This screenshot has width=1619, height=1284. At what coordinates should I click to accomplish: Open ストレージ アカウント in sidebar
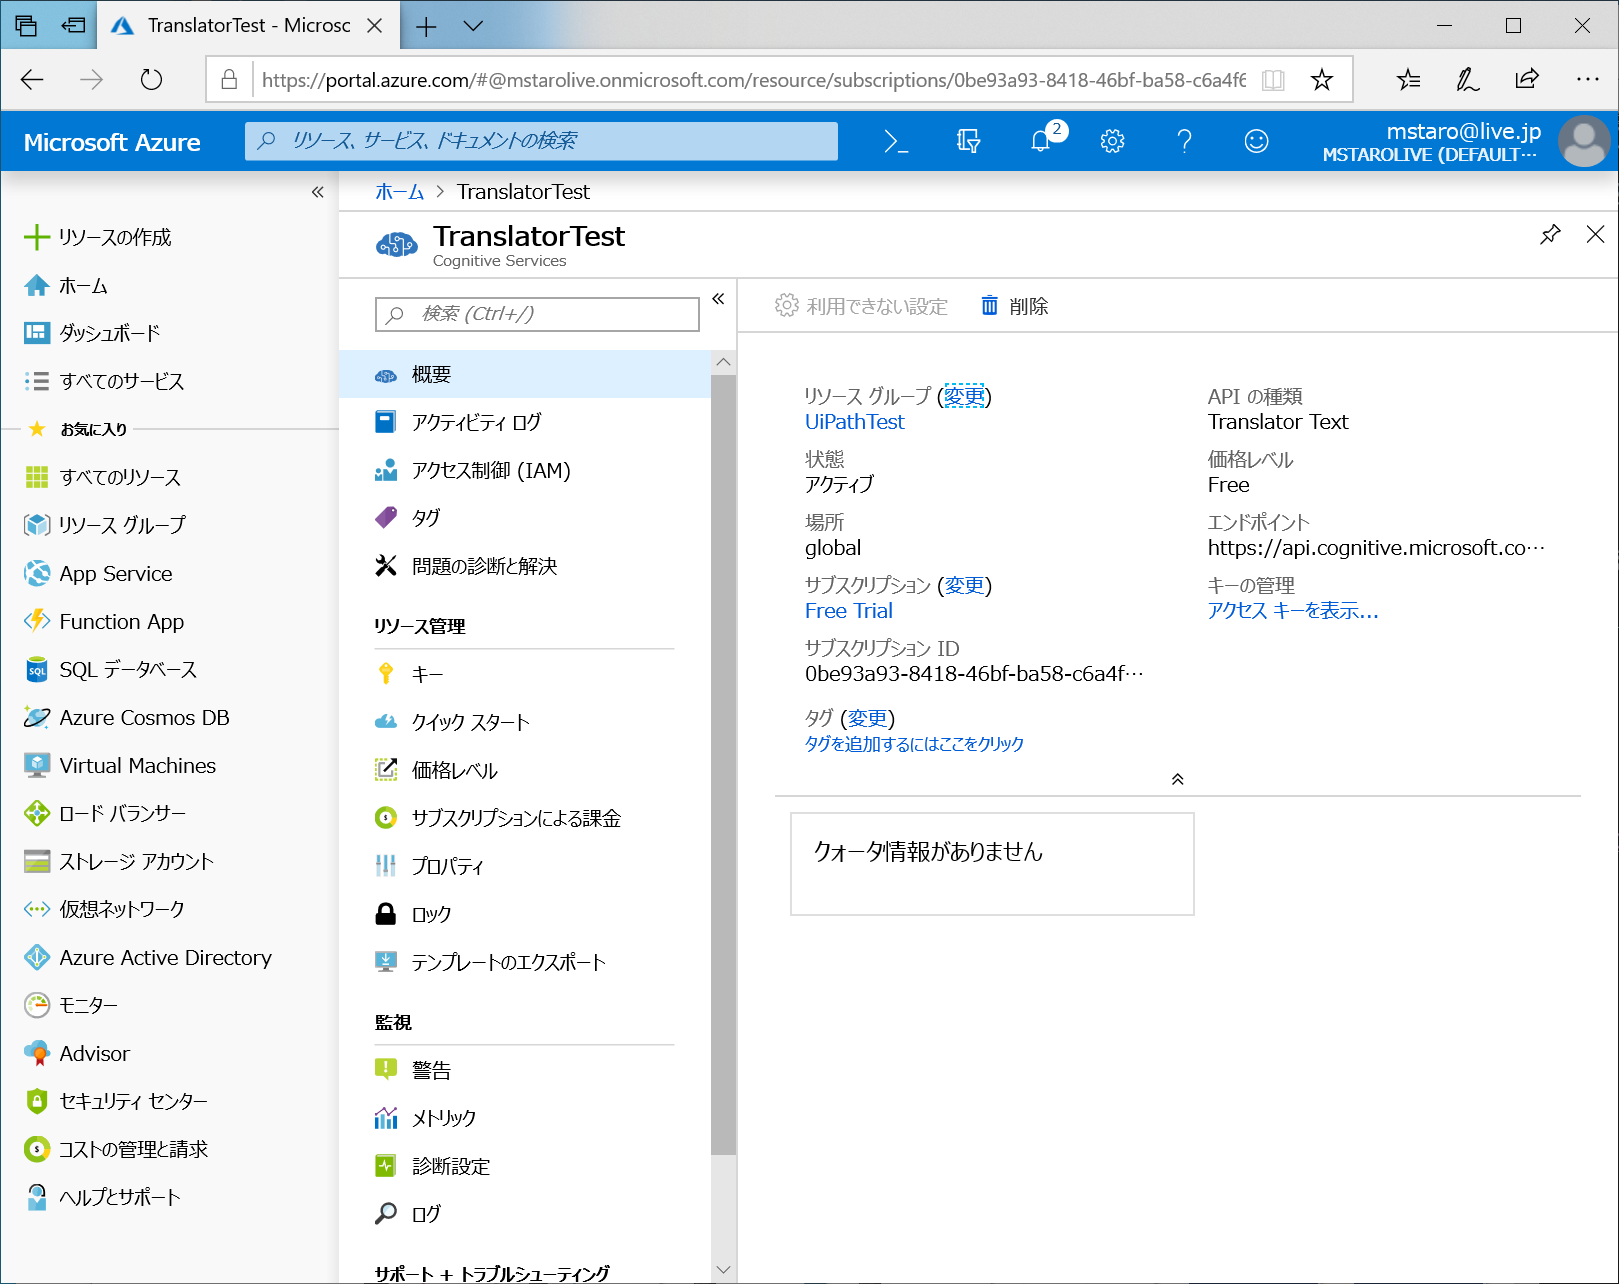click(x=170, y=861)
